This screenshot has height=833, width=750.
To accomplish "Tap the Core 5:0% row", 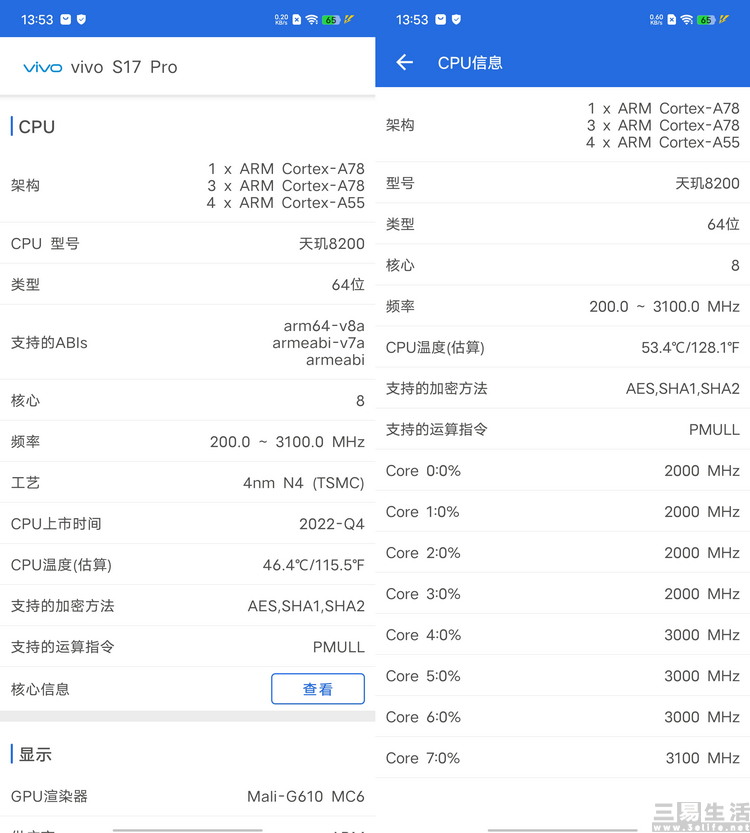I will coord(562,676).
